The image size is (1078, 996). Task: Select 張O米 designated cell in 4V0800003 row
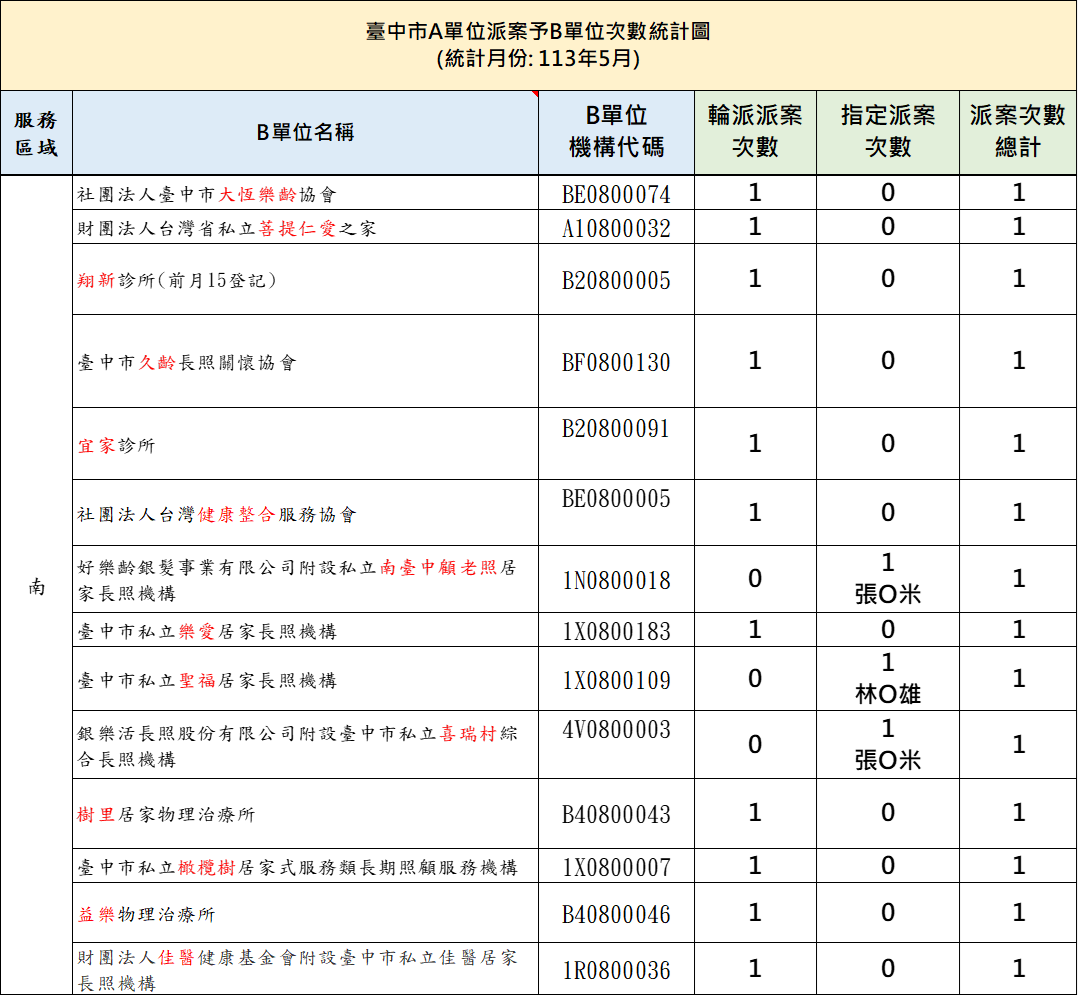(x=888, y=745)
